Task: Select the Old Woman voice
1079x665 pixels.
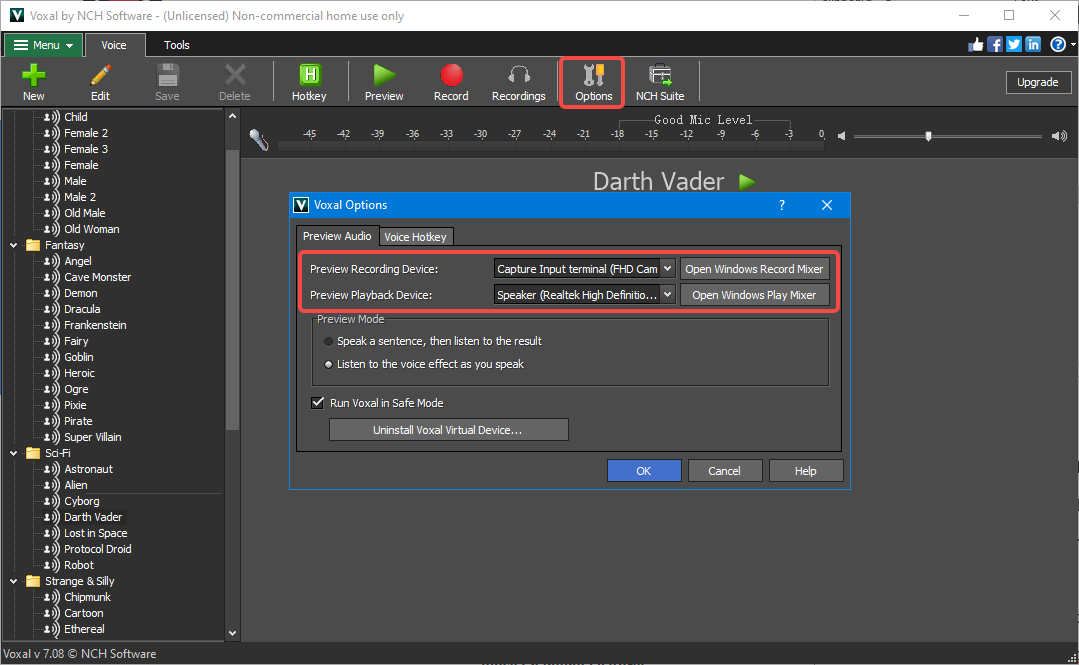Action: coord(92,229)
